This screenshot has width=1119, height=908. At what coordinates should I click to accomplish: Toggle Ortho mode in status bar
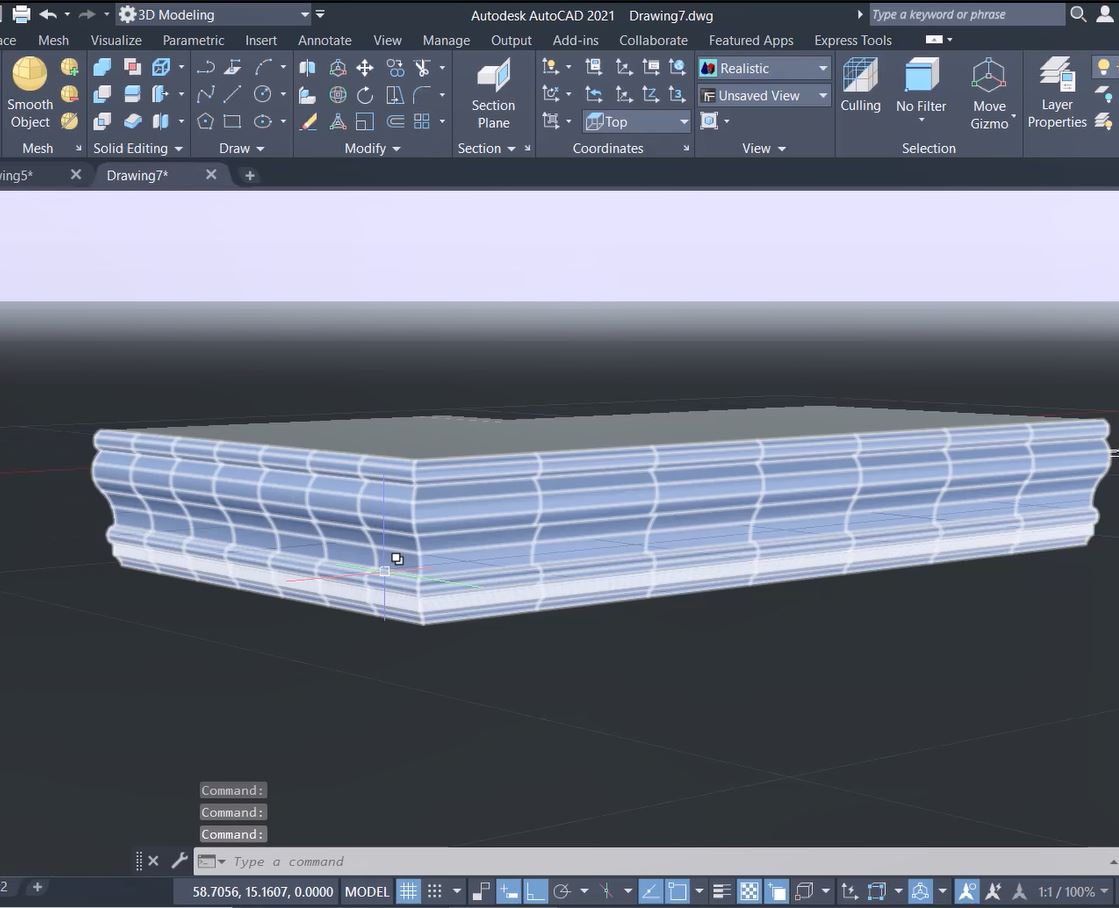click(x=535, y=891)
